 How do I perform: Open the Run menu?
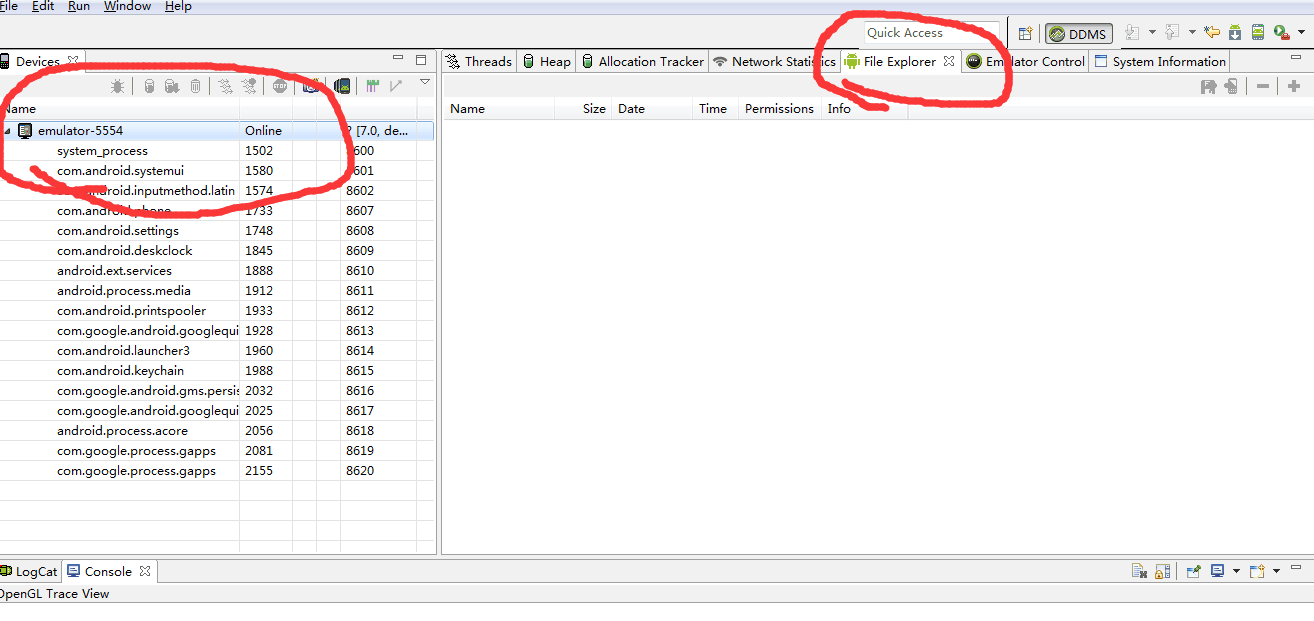[79, 6]
